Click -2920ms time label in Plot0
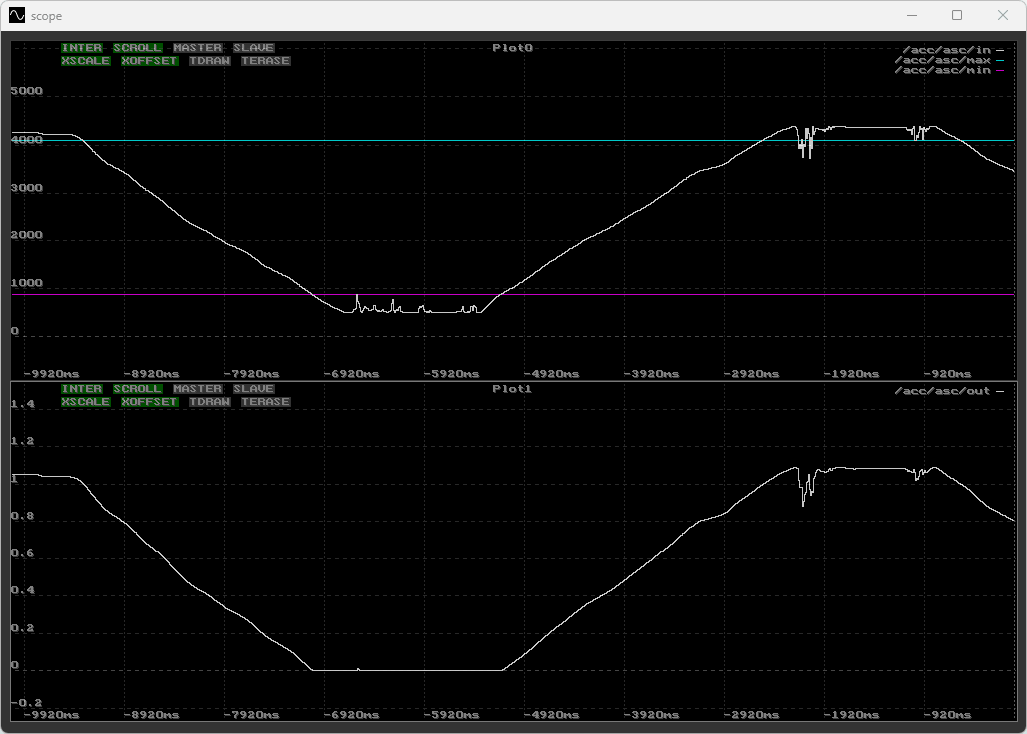 pos(752,374)
